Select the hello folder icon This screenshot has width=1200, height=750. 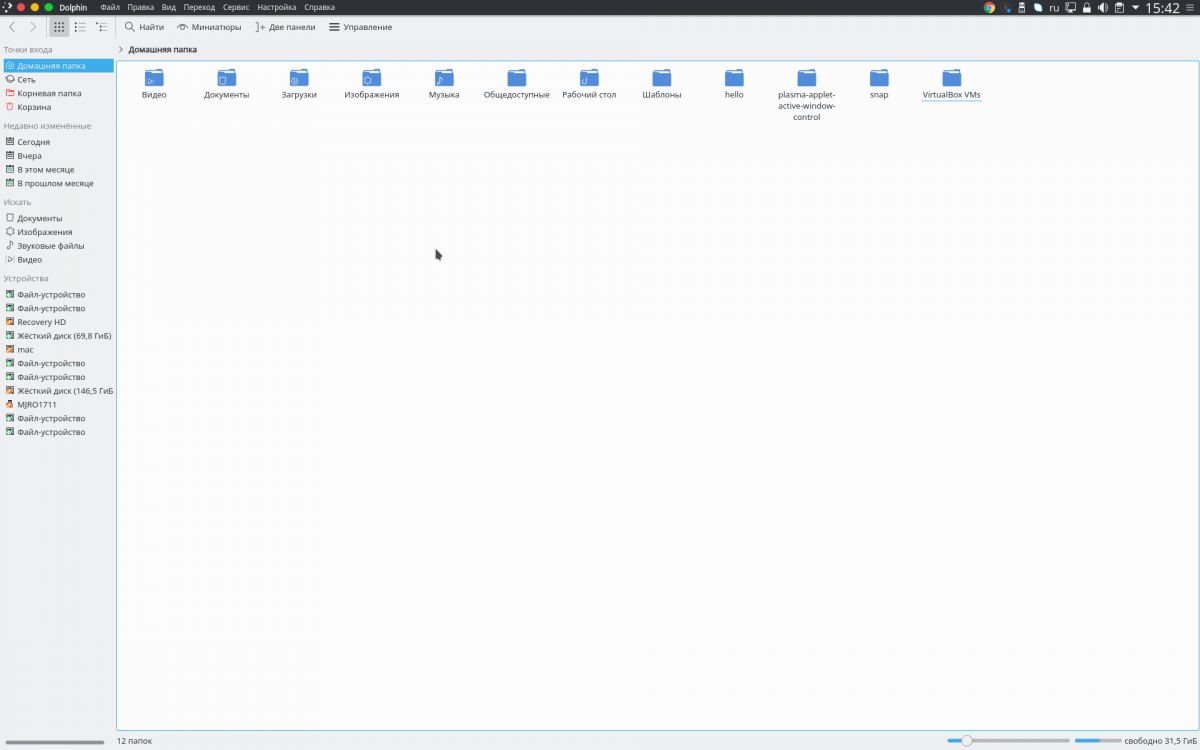tap(734, 78)
